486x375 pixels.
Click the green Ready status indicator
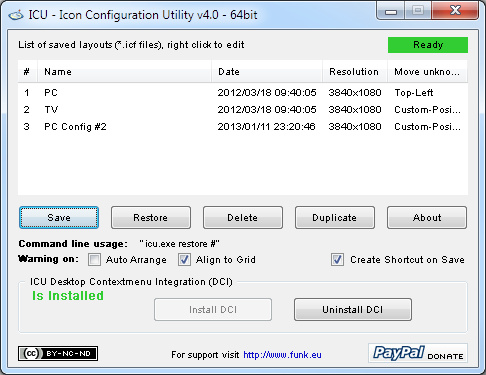428,45
